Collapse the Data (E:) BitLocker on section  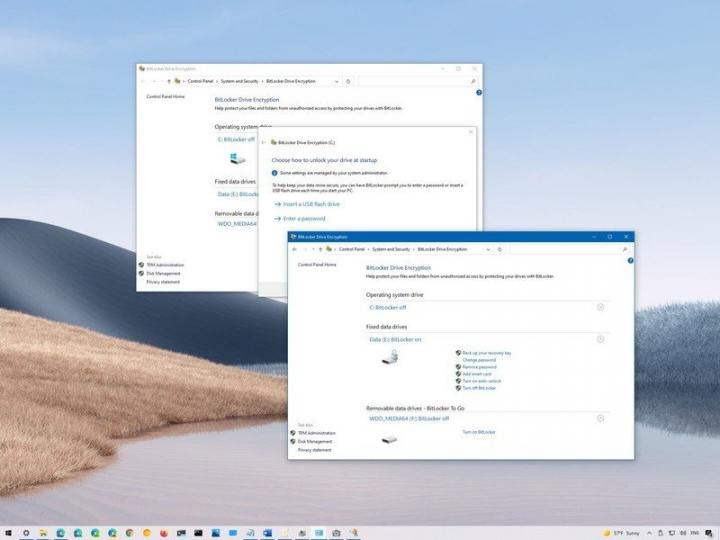point(600,339)
